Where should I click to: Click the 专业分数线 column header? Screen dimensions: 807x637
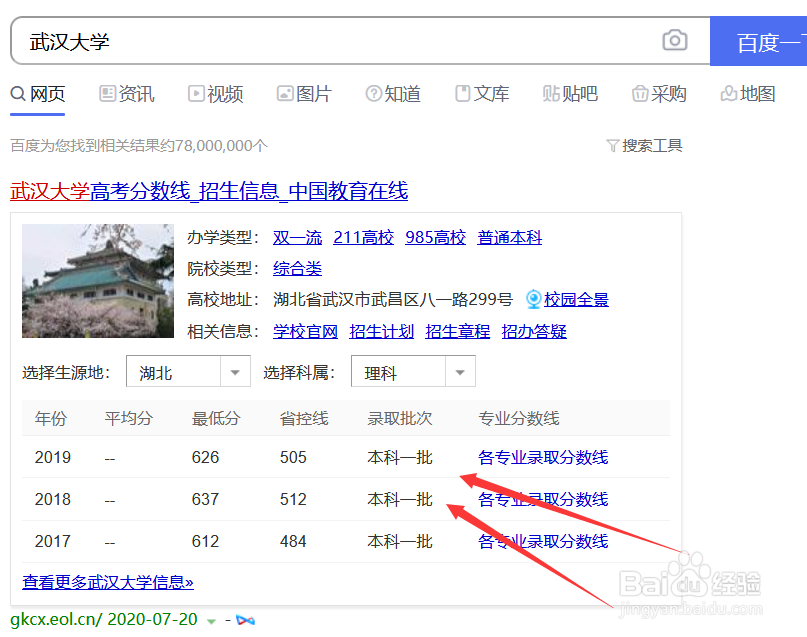pos(519,418)
